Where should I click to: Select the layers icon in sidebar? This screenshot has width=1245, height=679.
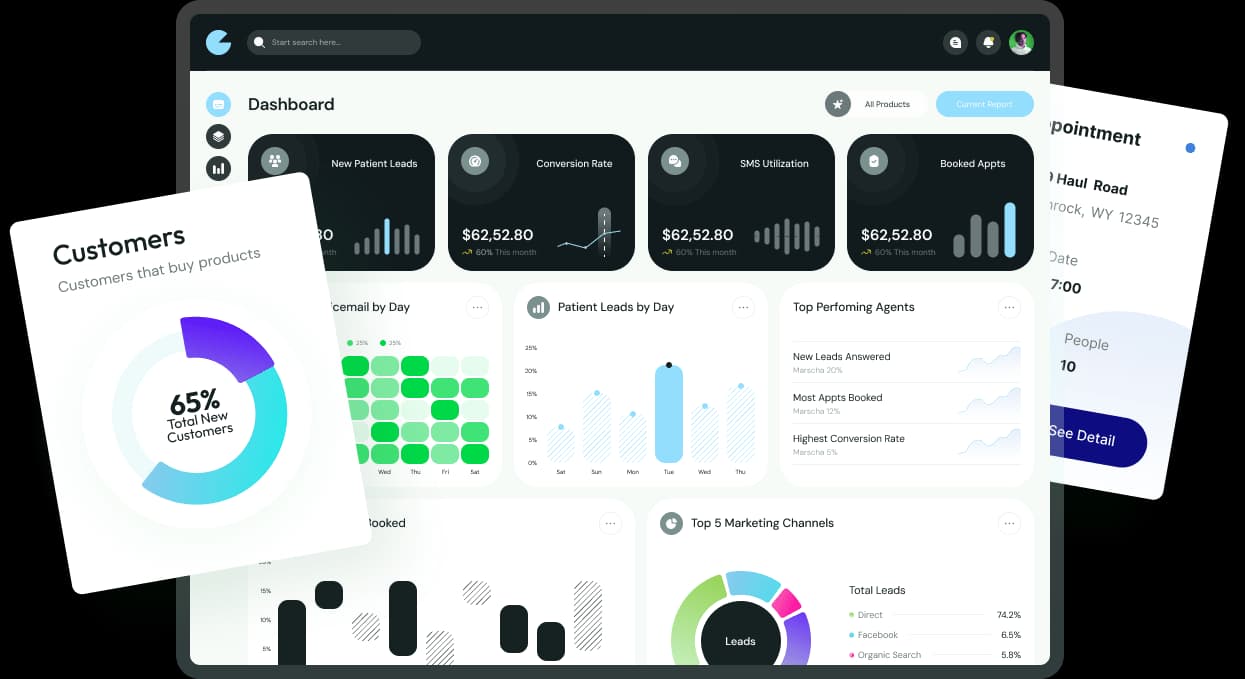click(x=218, y=136)
